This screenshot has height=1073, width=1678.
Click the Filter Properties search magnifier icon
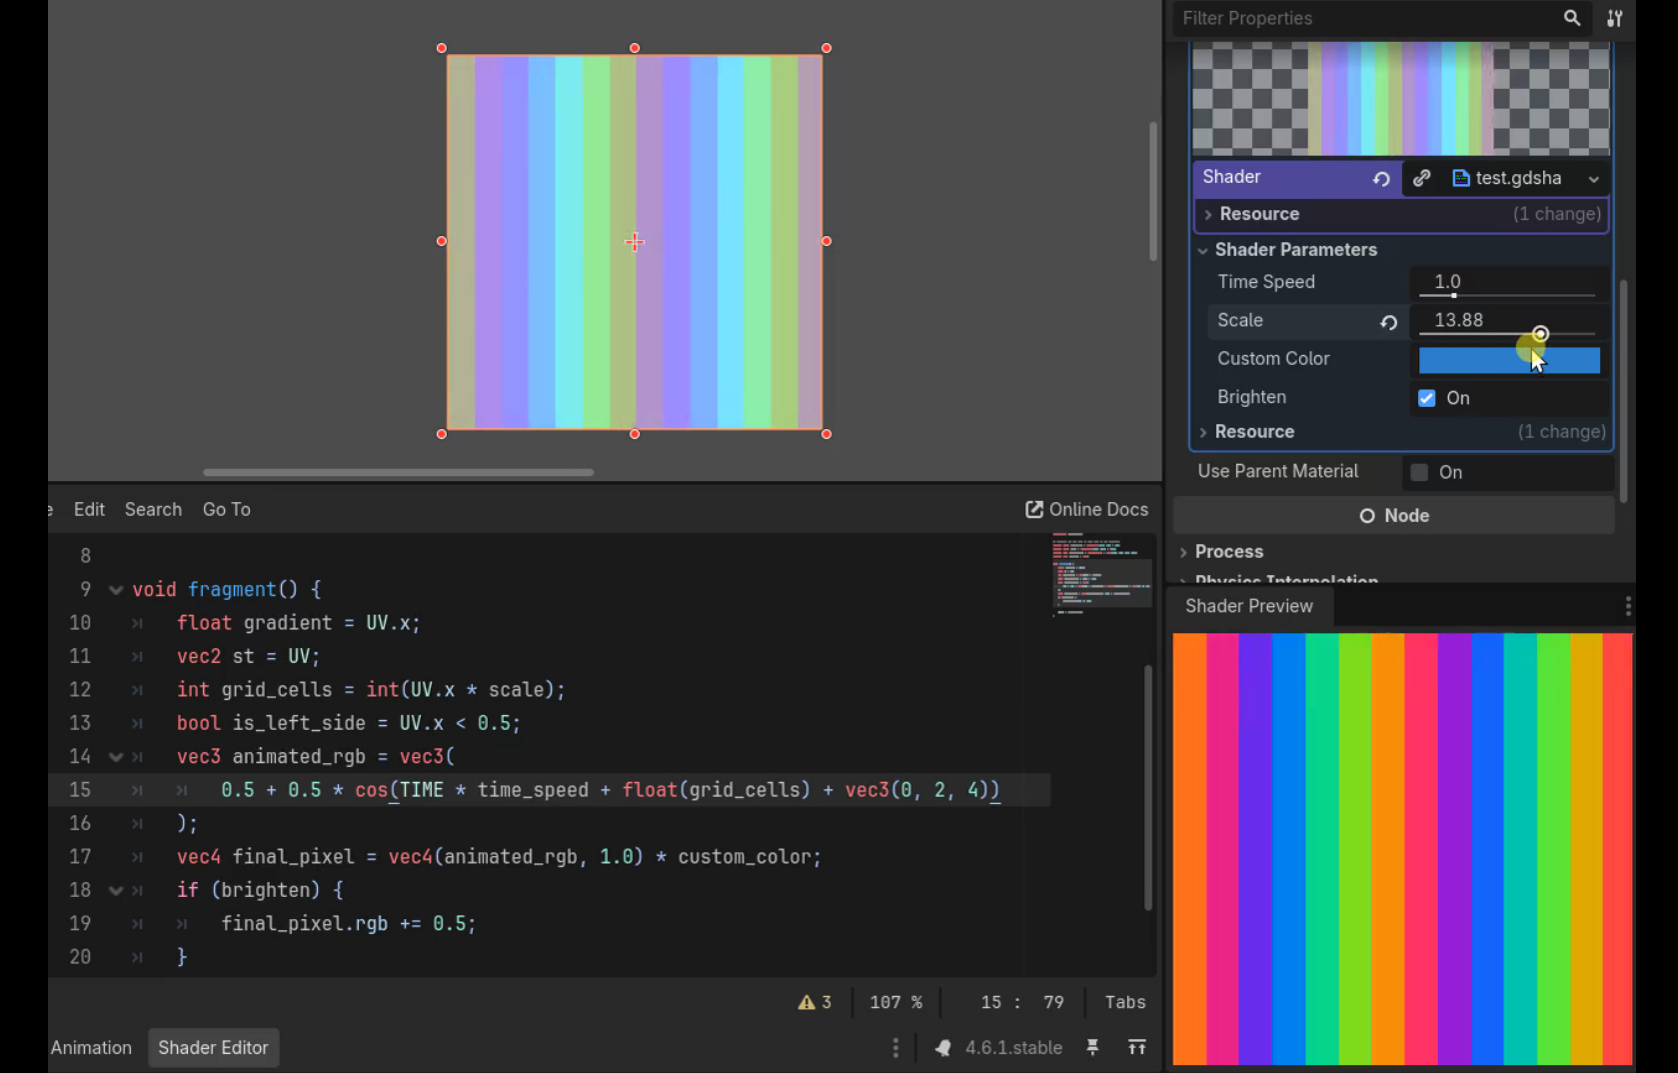click(1572, 18)
